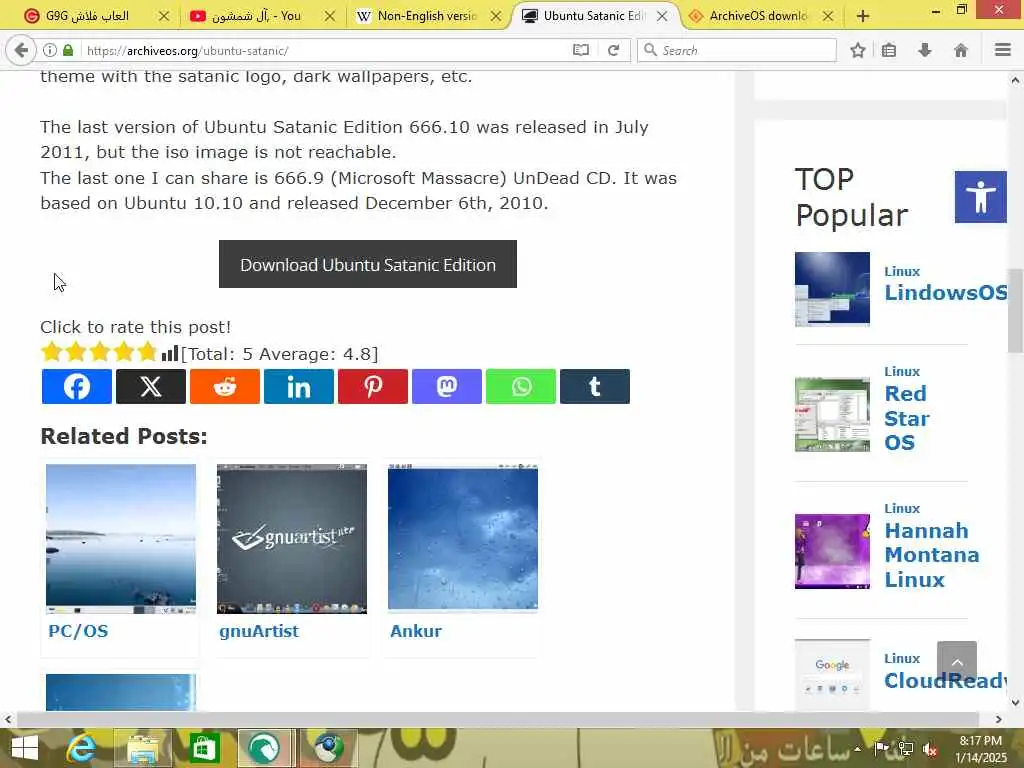Go back with the browser back arrow
The width and height of the screenshot is (1024, 768).
[x=21, y=50]
